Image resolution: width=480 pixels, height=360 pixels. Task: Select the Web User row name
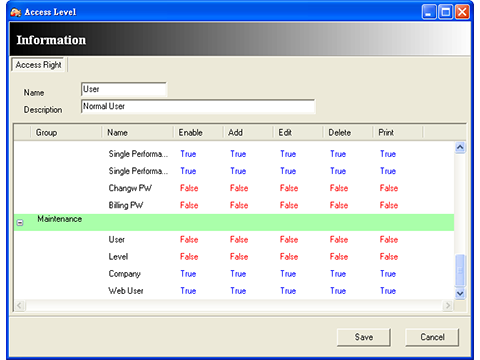[126, 291]
